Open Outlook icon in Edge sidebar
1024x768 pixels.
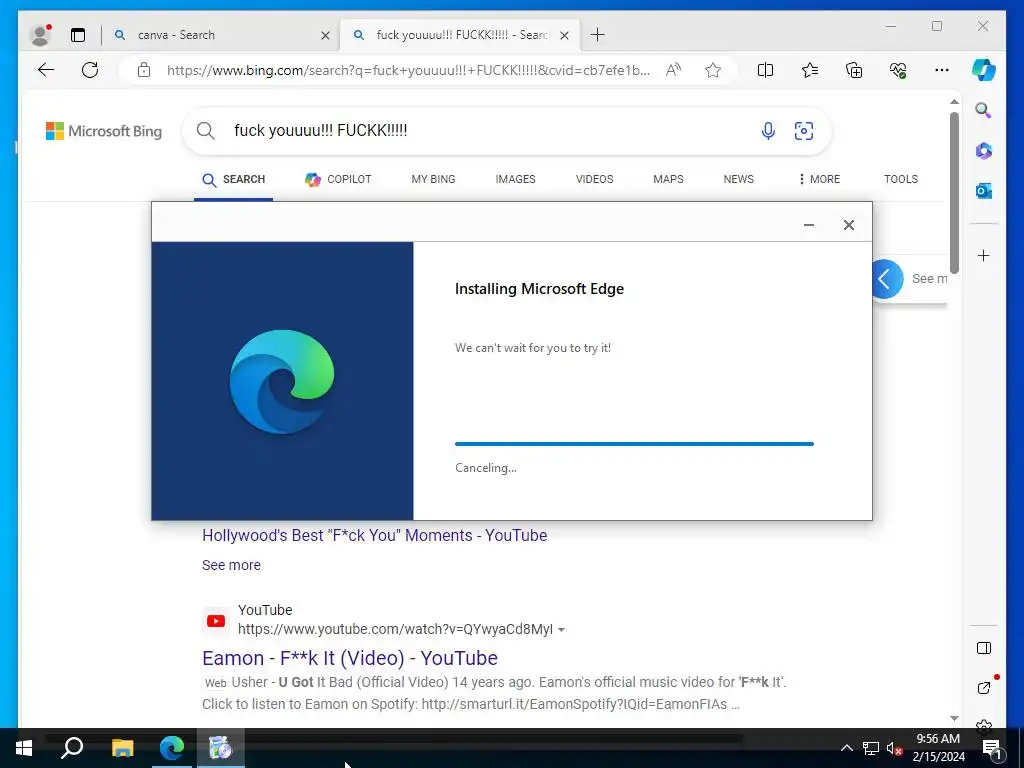(x=984, y=191)
